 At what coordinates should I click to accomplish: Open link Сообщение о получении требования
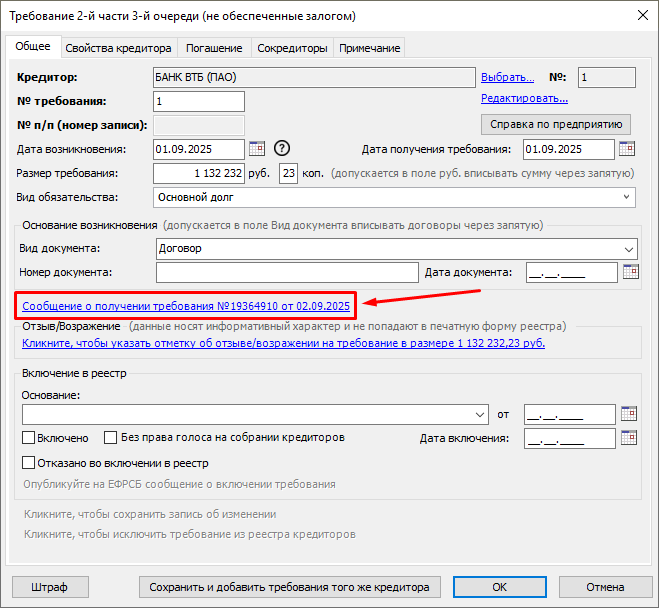pyautogui.click(x=185, y=305)
